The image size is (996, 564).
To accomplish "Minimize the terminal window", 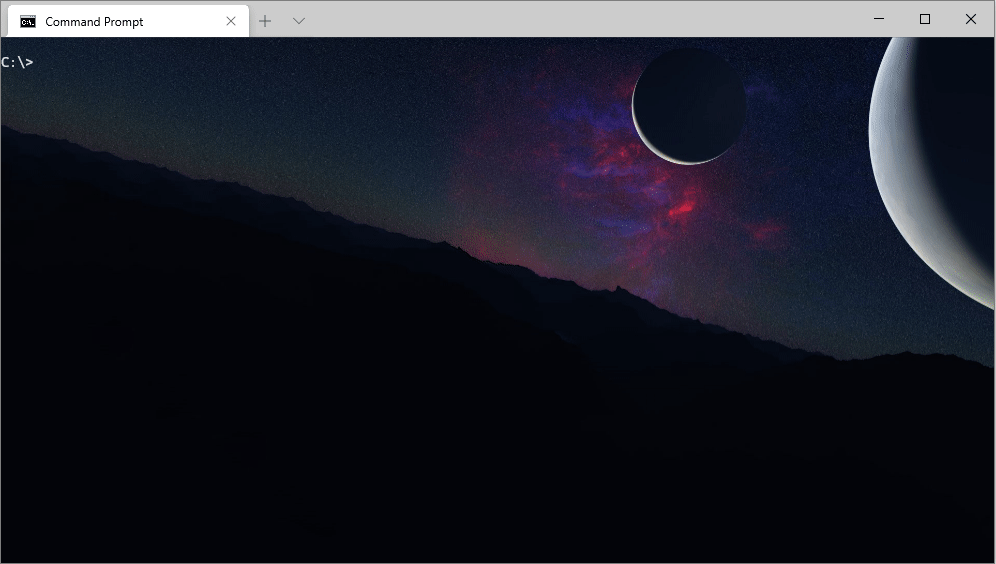I will click(879, 19).
